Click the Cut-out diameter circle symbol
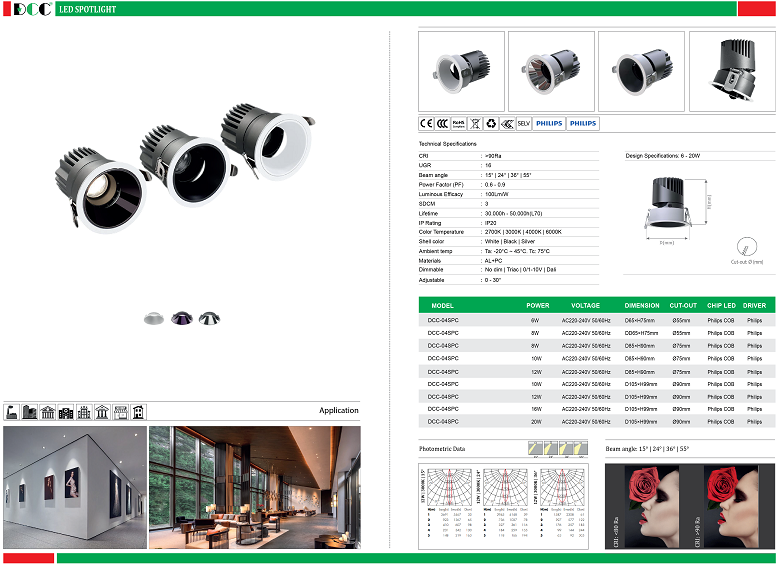 click(x=747, y=247)
